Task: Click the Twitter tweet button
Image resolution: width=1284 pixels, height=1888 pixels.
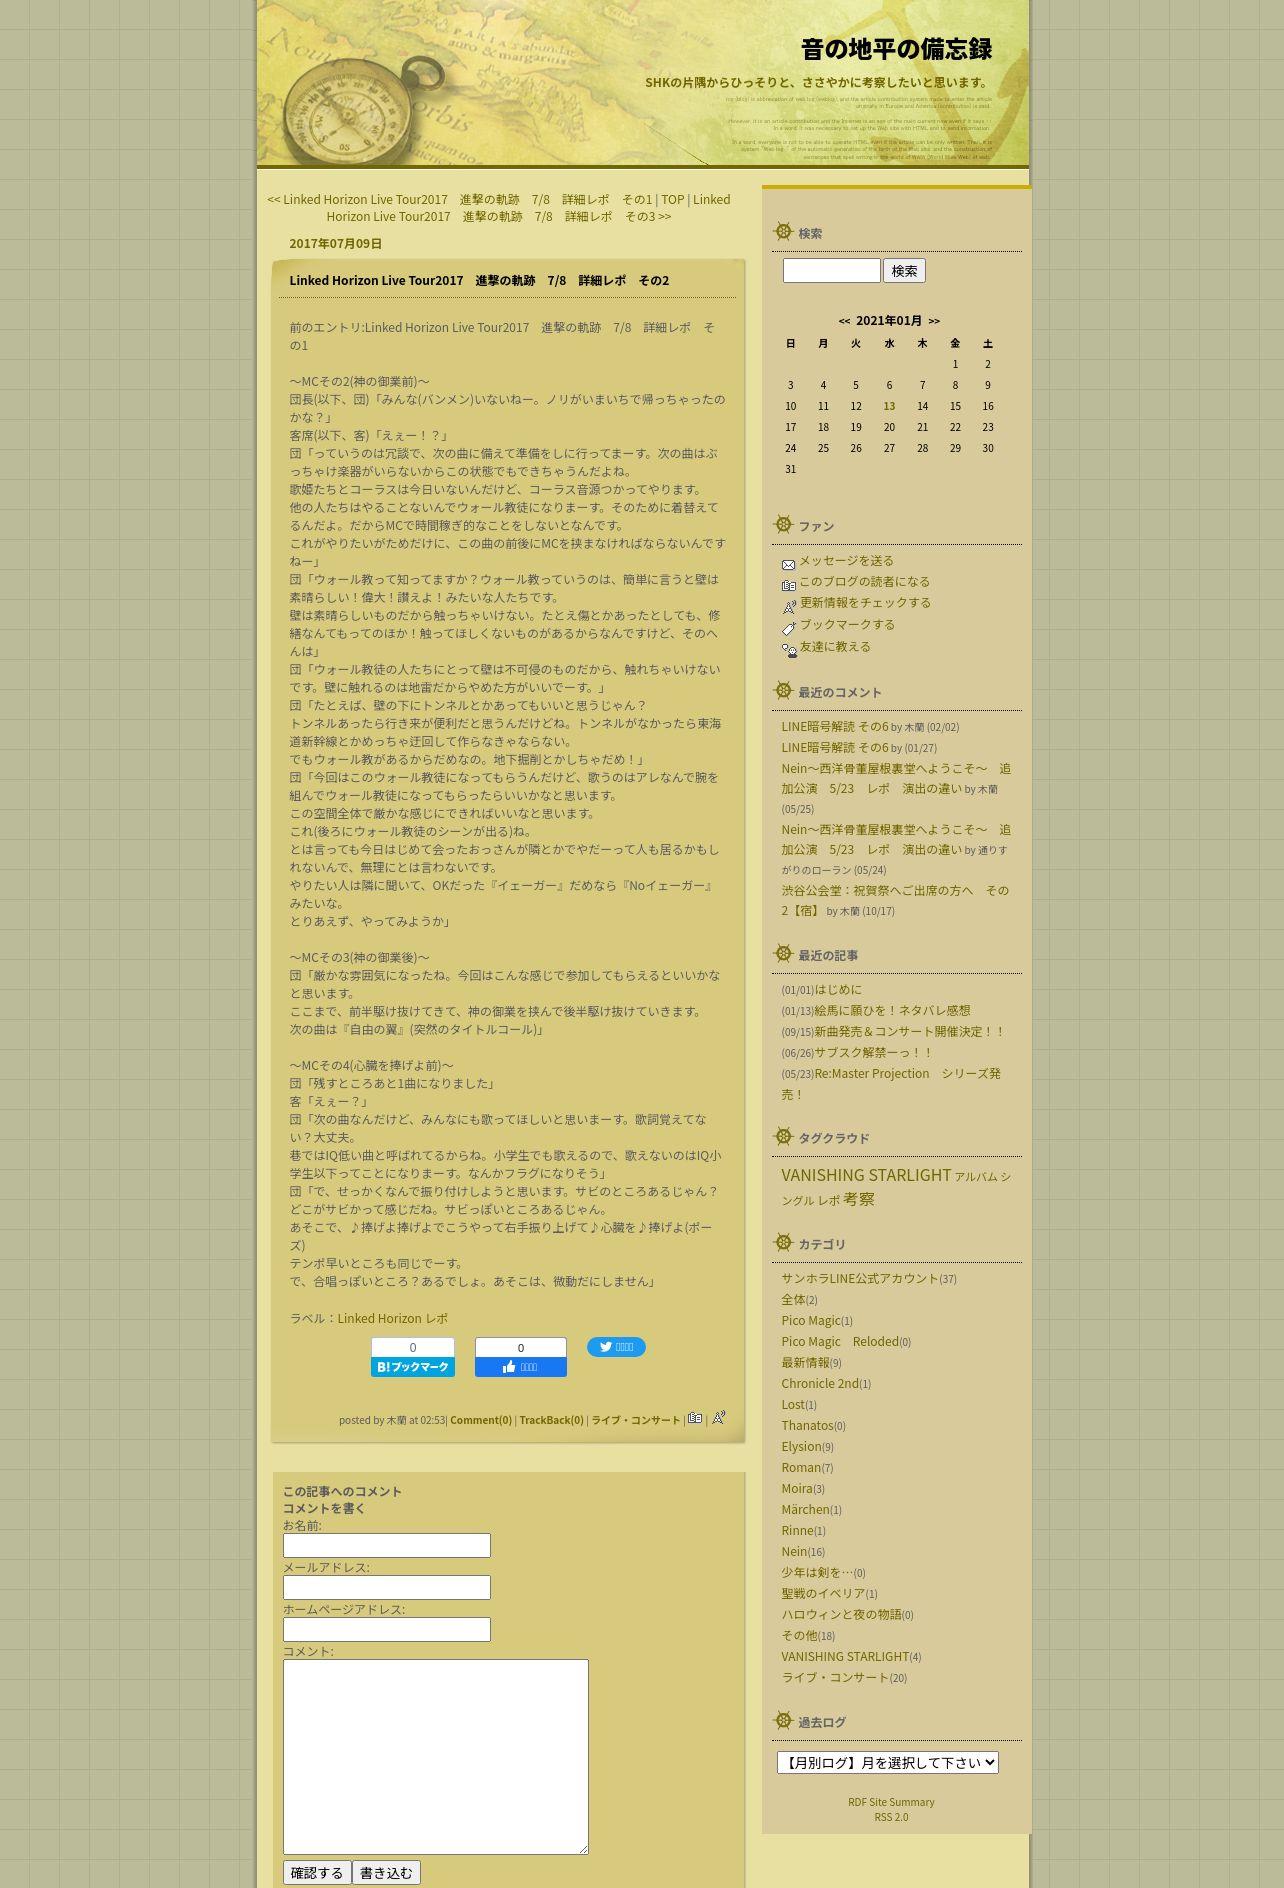Action: (616, 1347)
